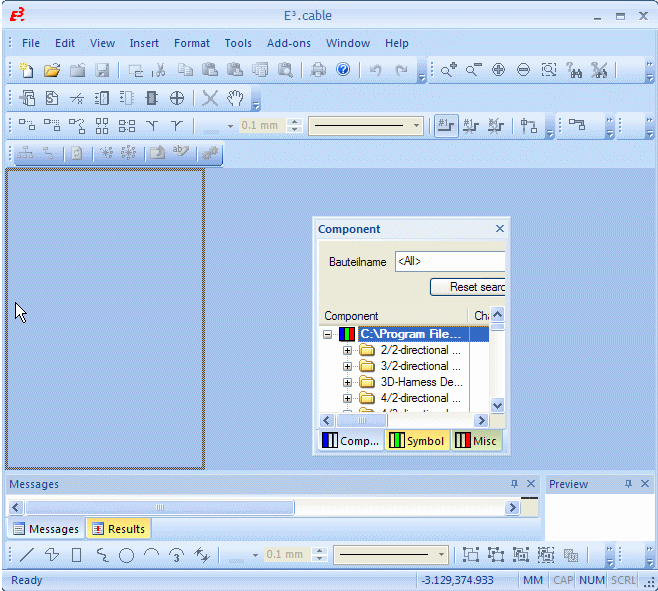Click the Zoom to fit icon
This screenshot has height=591, width=658.
coord(548,70)
